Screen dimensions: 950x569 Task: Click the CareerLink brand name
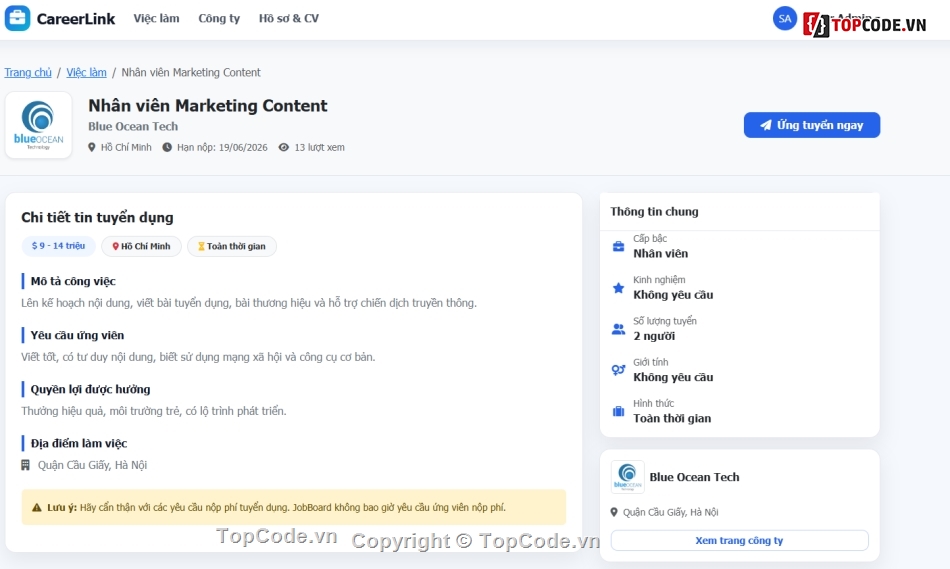(76, 19)
